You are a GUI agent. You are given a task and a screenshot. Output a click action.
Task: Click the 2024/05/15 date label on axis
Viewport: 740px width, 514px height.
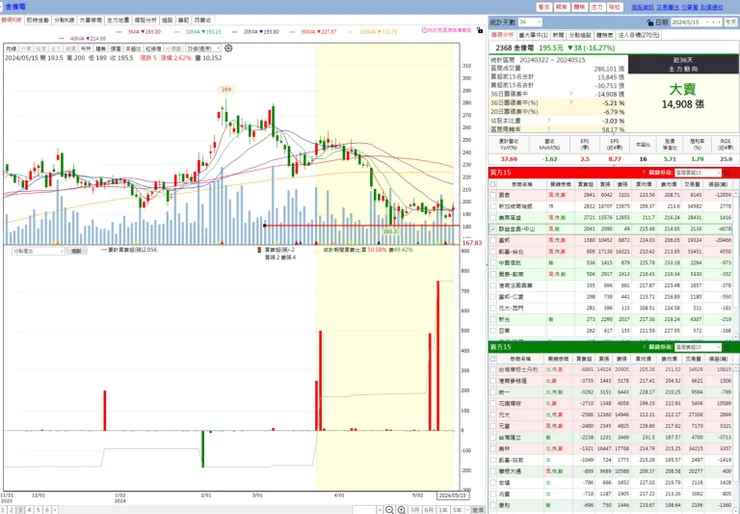pos(452,496)
